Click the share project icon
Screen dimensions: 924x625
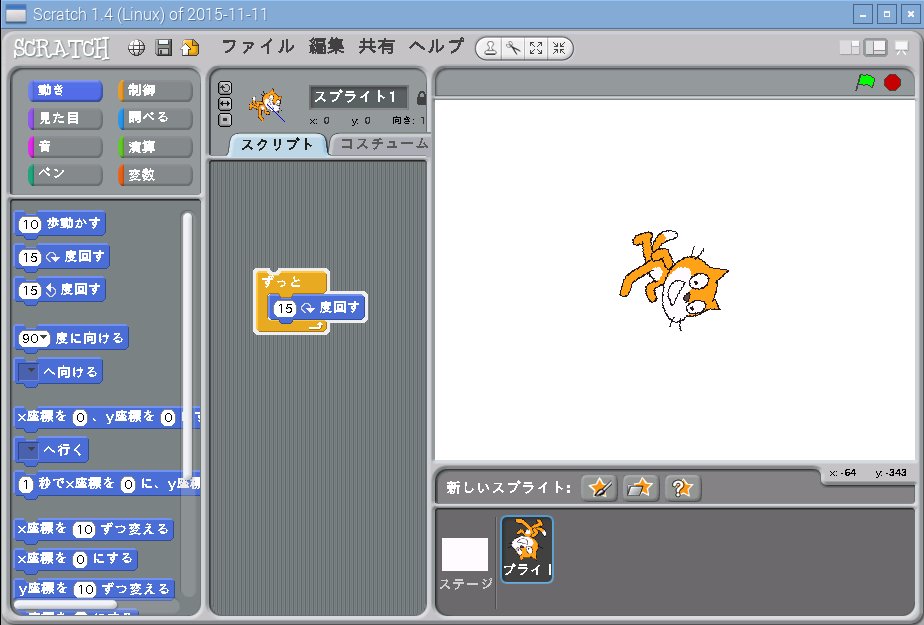click(190, 48)
